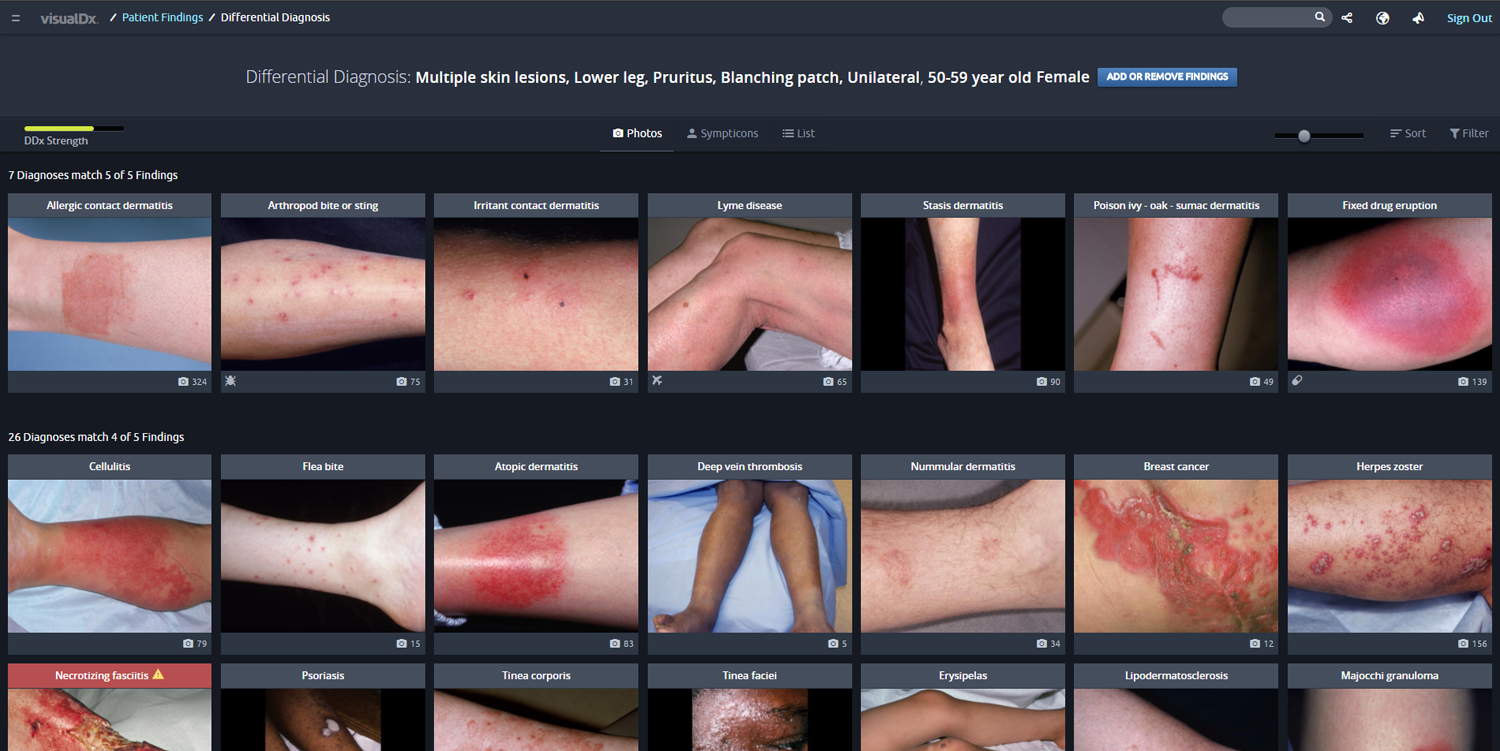Click Add or Remove Findings button
This screenshot has height=751, width=1500.
pyautogui.click(x=1167, y=77)
